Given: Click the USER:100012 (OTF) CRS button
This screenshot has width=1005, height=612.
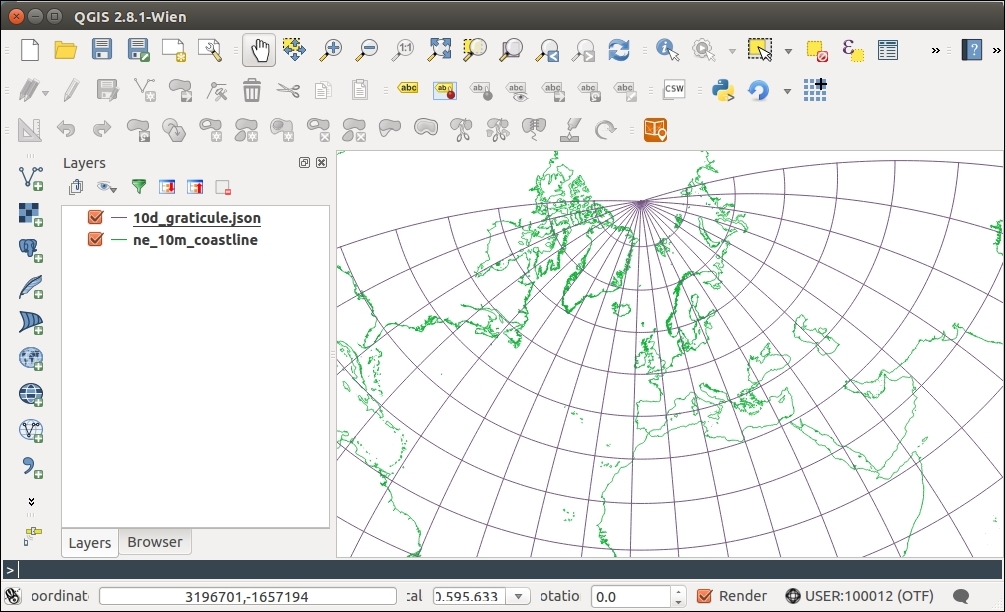Looking at the screenshot, I should 859,596.
